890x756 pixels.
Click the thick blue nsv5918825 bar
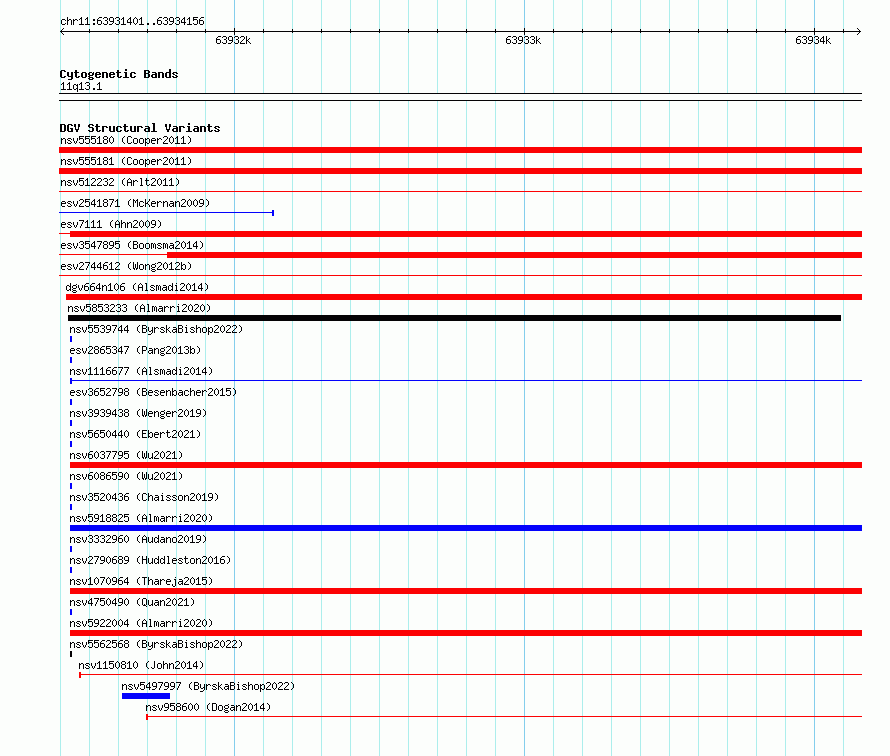(466, 528)
